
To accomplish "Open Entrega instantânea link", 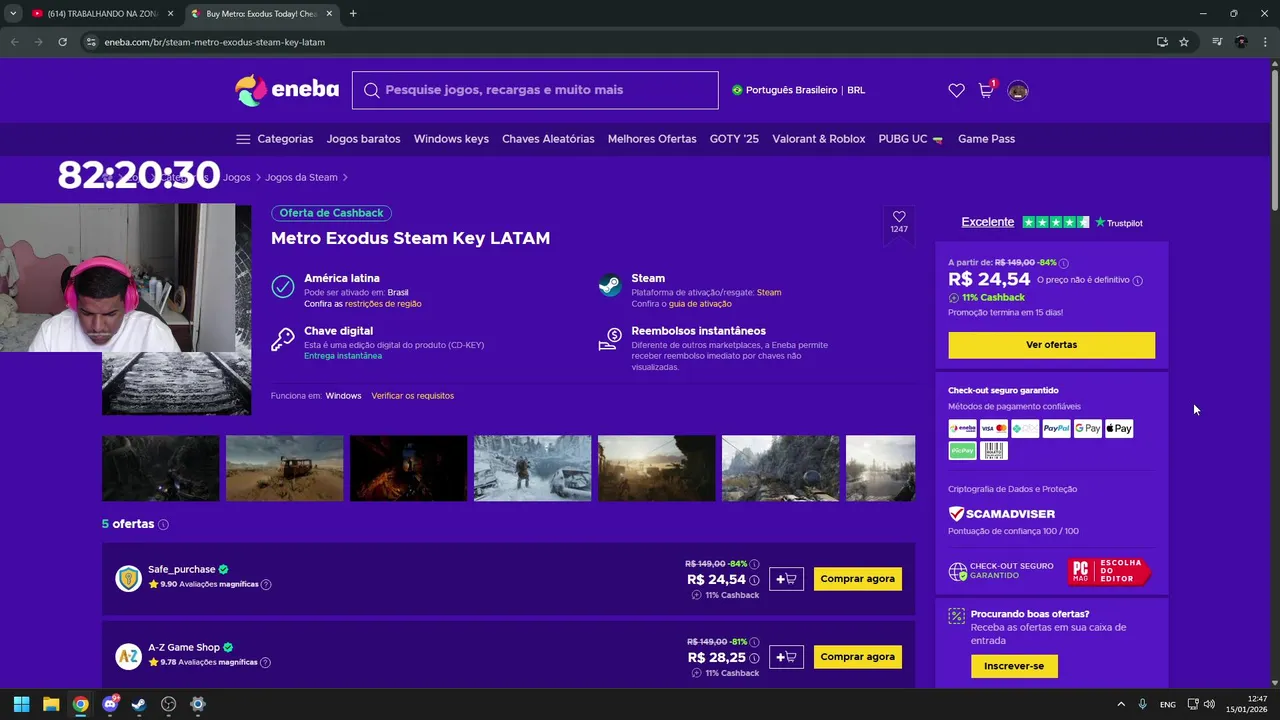I will coord(342,356).
